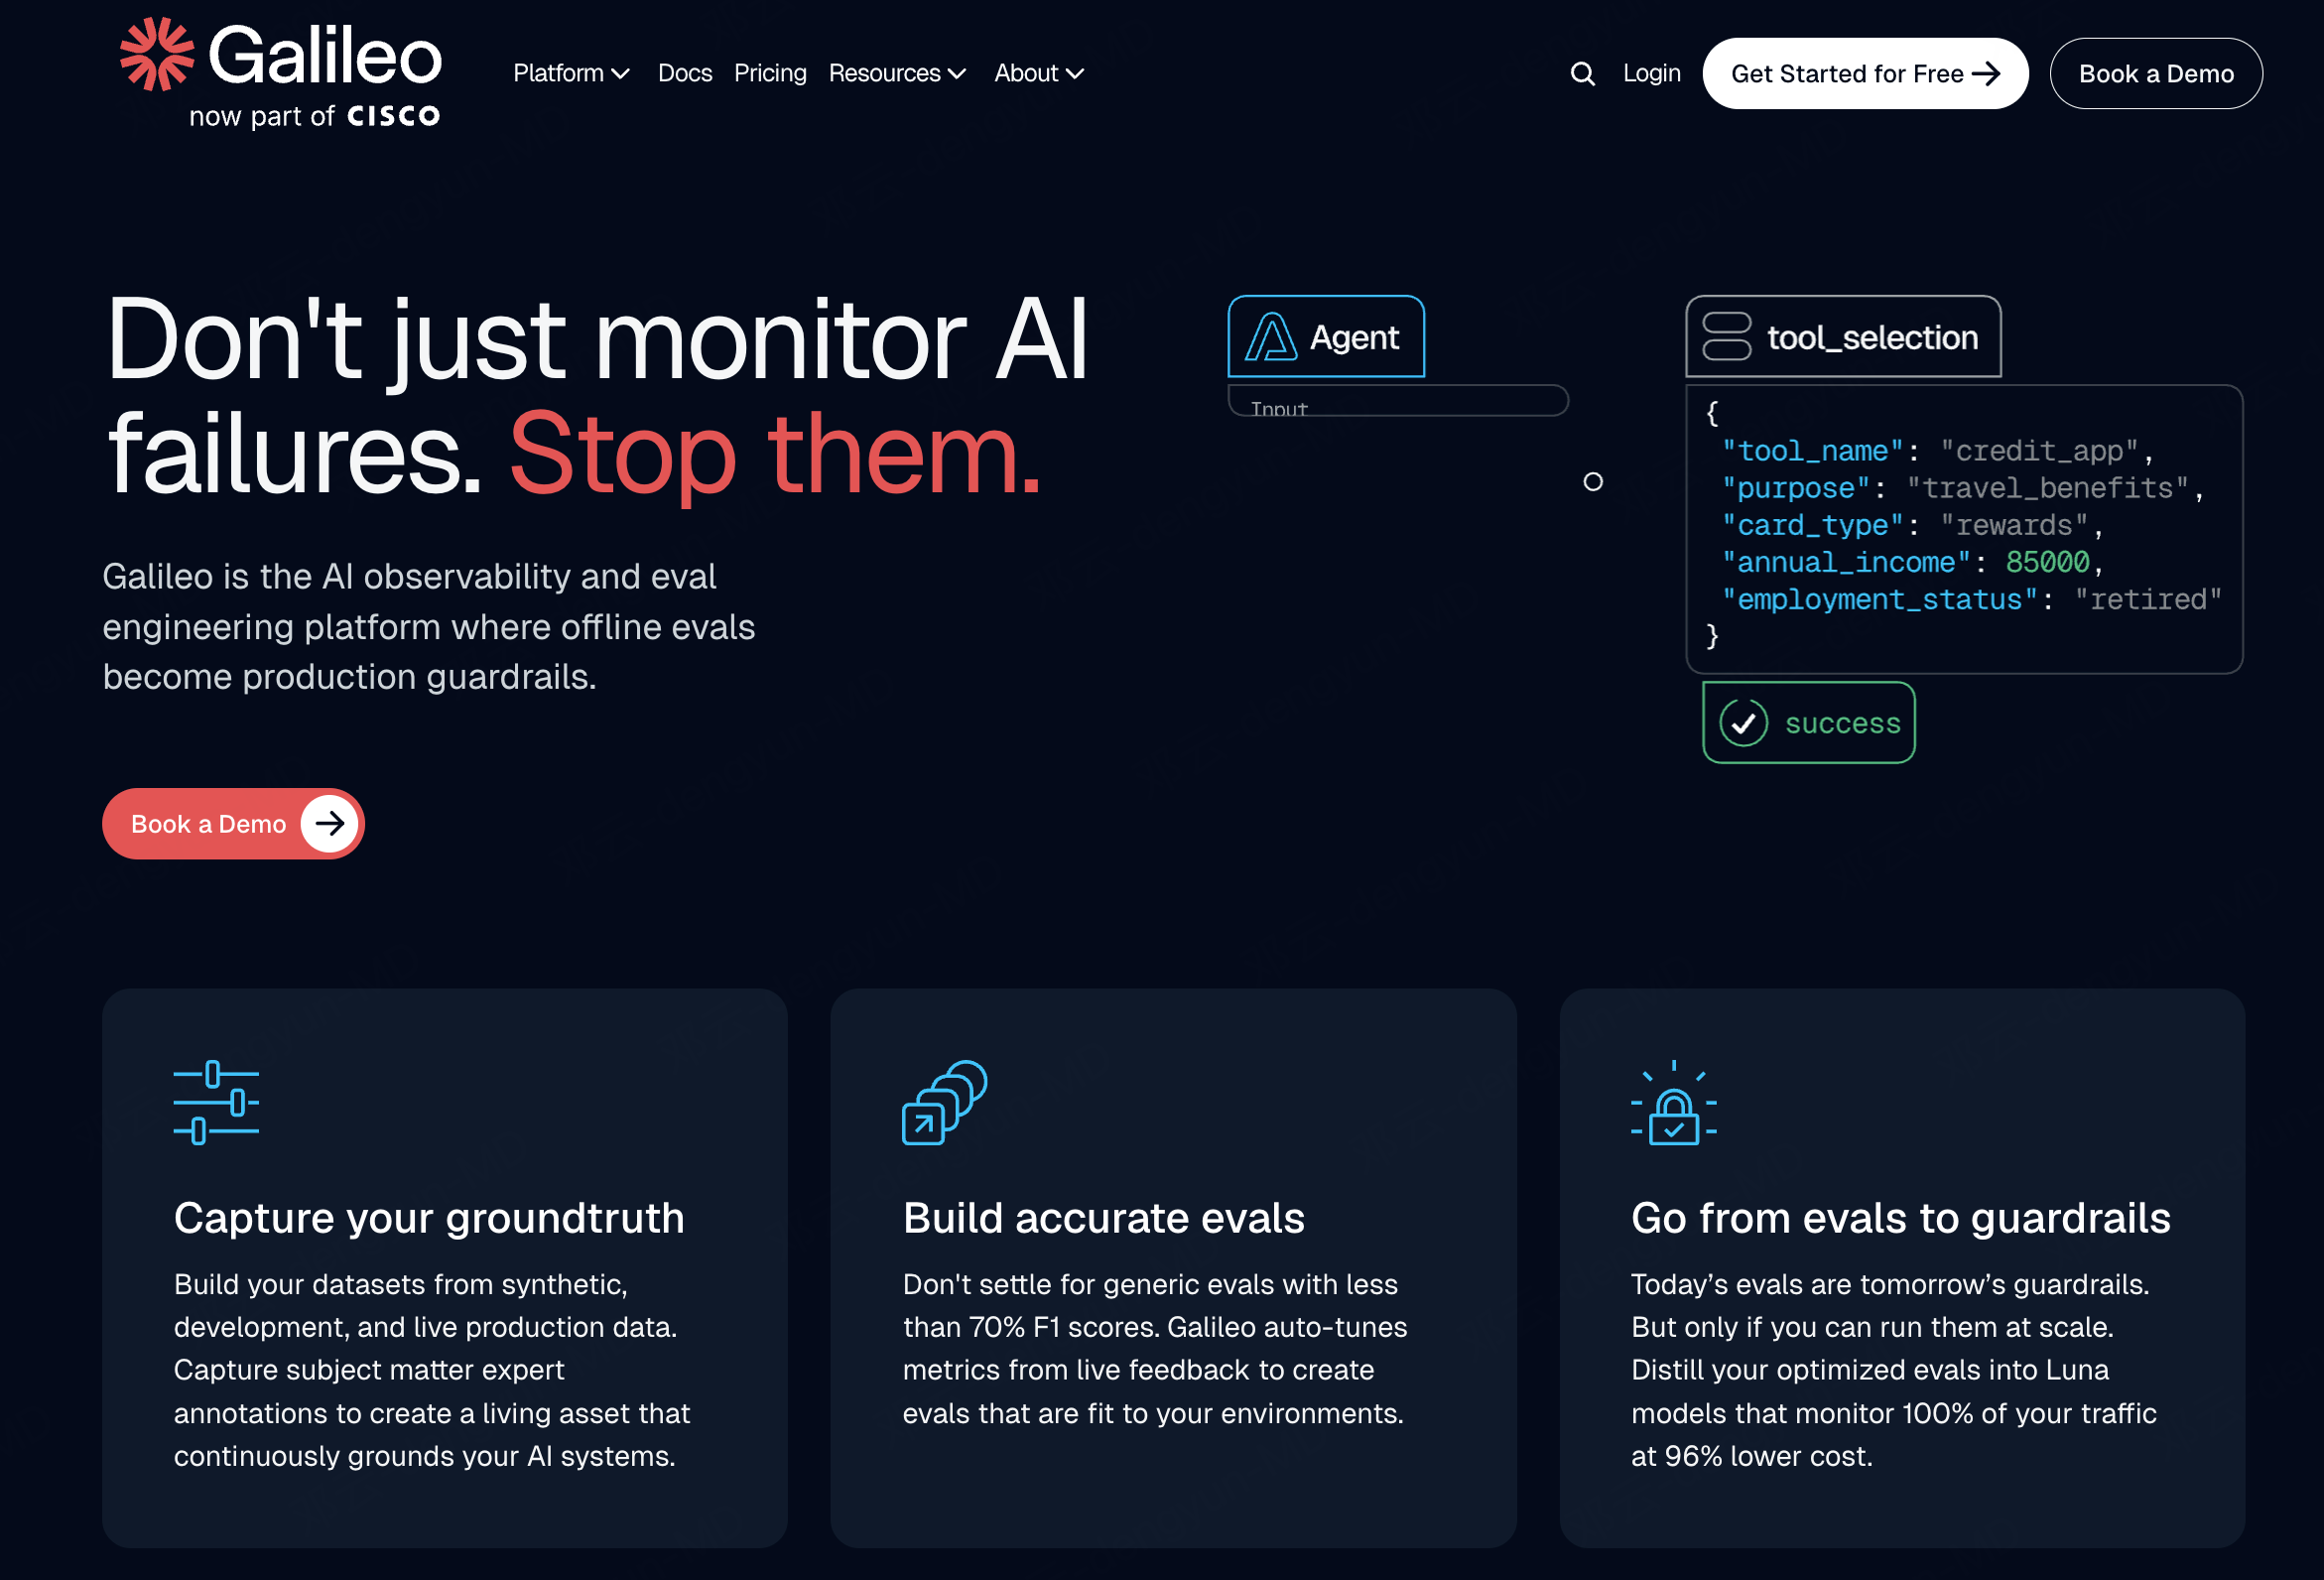The height and width of the screenshot is (1580, 2324).
Task: Open the search magnifier icon
Action: (1582, 74)
